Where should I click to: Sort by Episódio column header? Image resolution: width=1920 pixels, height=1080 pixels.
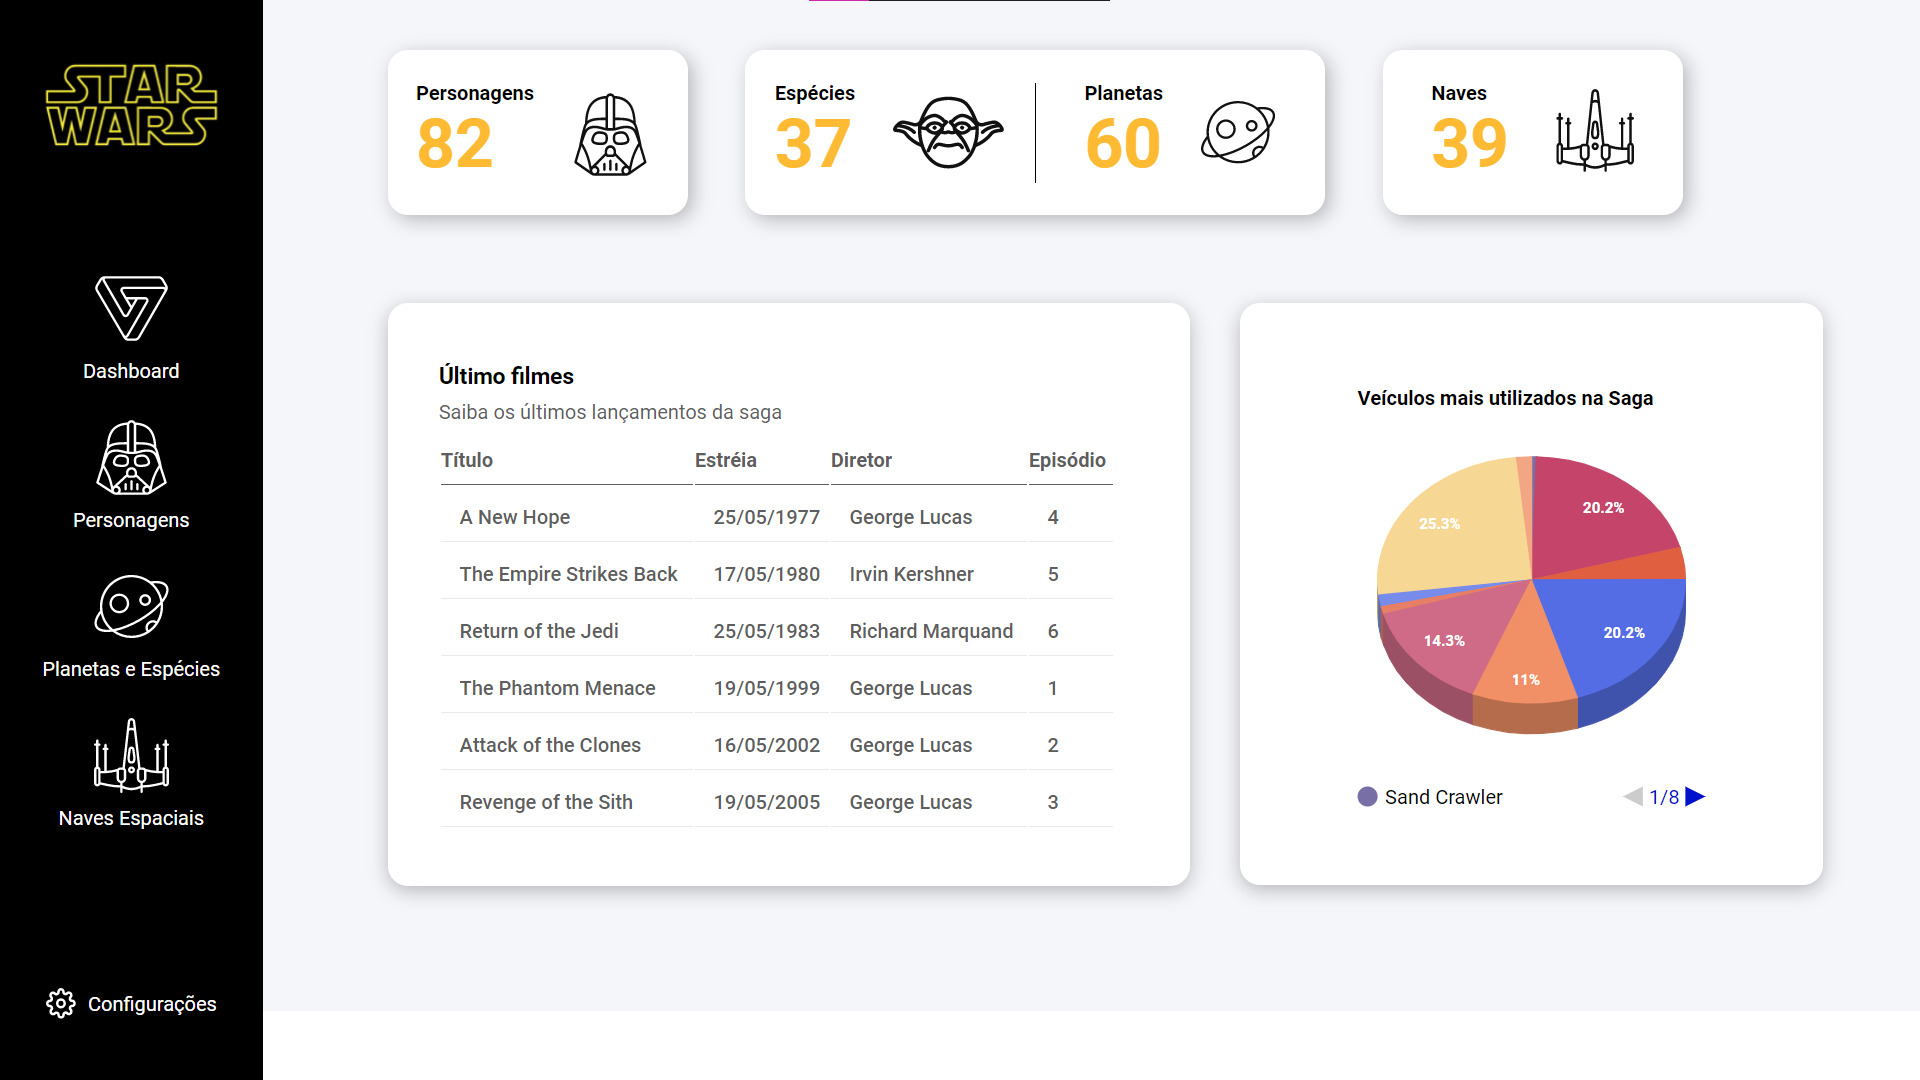pos(1067,460)
